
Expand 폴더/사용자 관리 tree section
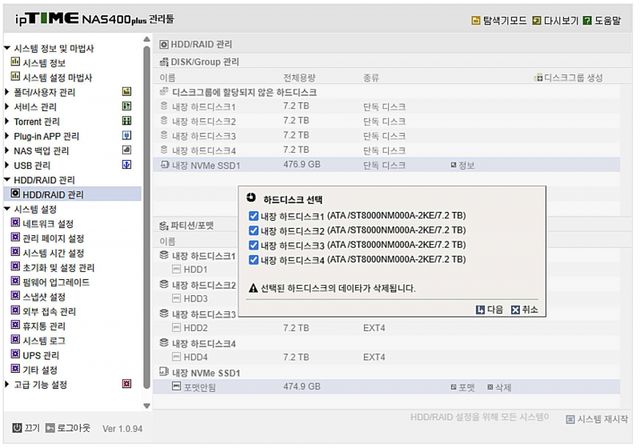(7, 92)
